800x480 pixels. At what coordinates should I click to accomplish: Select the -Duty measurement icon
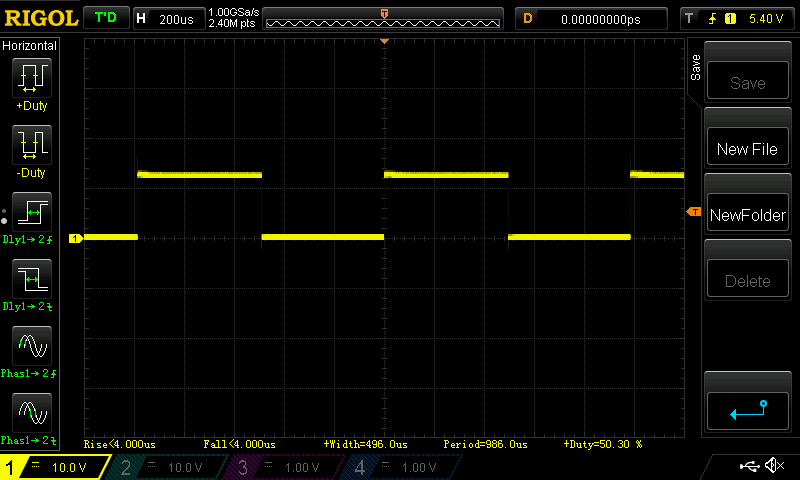point(32,145)
